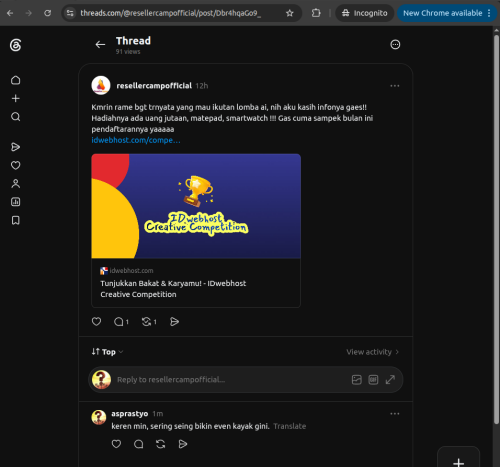Create a new thread with sidebar plus icon
Viewport: 500px width, 467px height.
[15, 98]
